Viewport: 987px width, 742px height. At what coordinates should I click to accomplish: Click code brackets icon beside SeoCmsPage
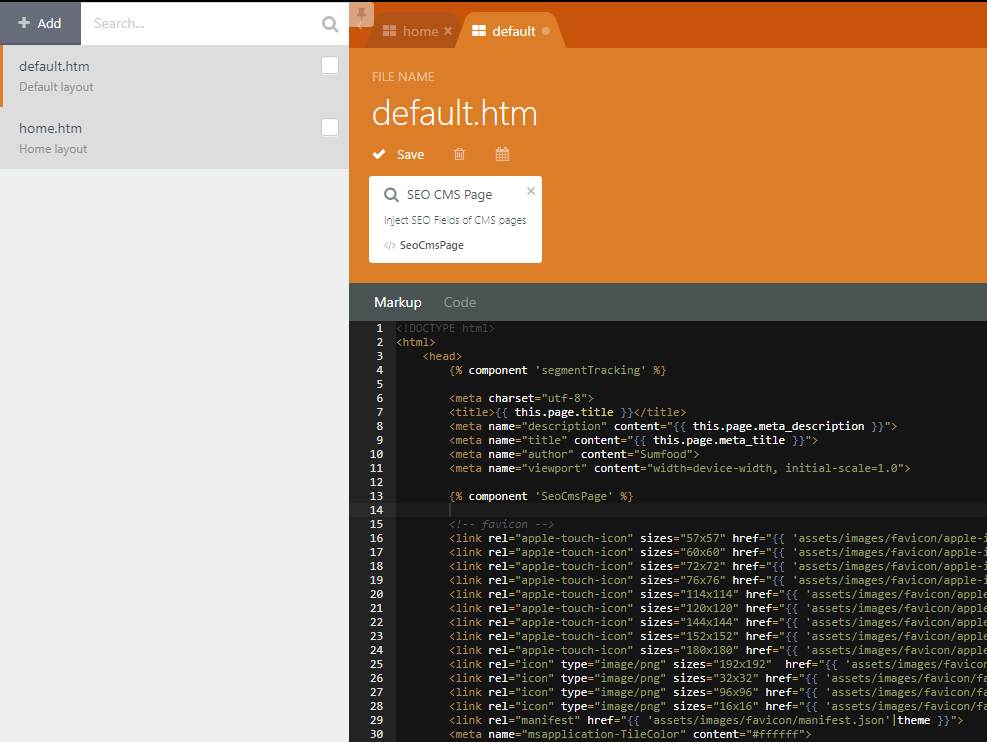click(x=390, y=245)
